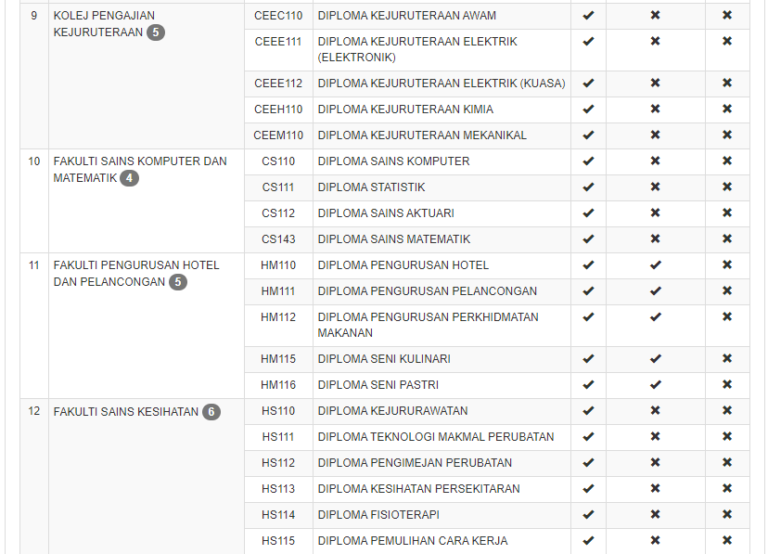Click the last-column cross icon for HM116
This screenshot has height=554, width=768.
[727, 385]
